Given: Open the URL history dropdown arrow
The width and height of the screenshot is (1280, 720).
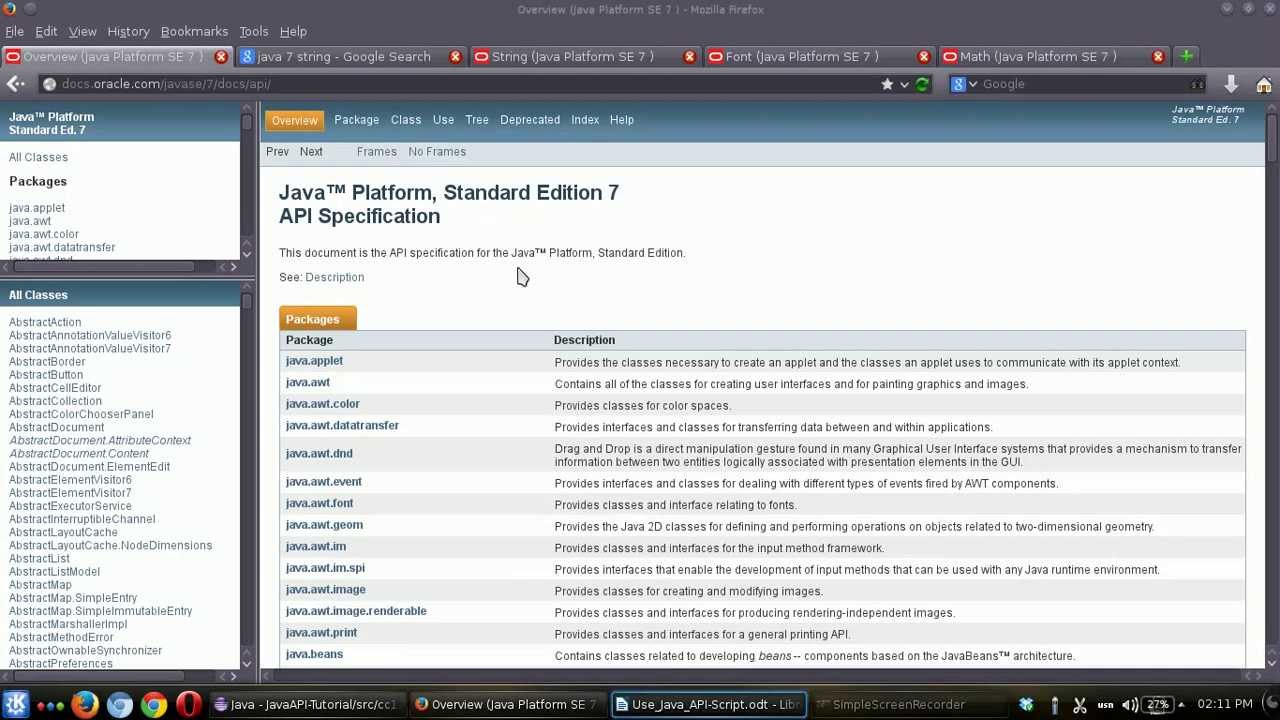Looking at the screenshot, I should tap(905, 84).
